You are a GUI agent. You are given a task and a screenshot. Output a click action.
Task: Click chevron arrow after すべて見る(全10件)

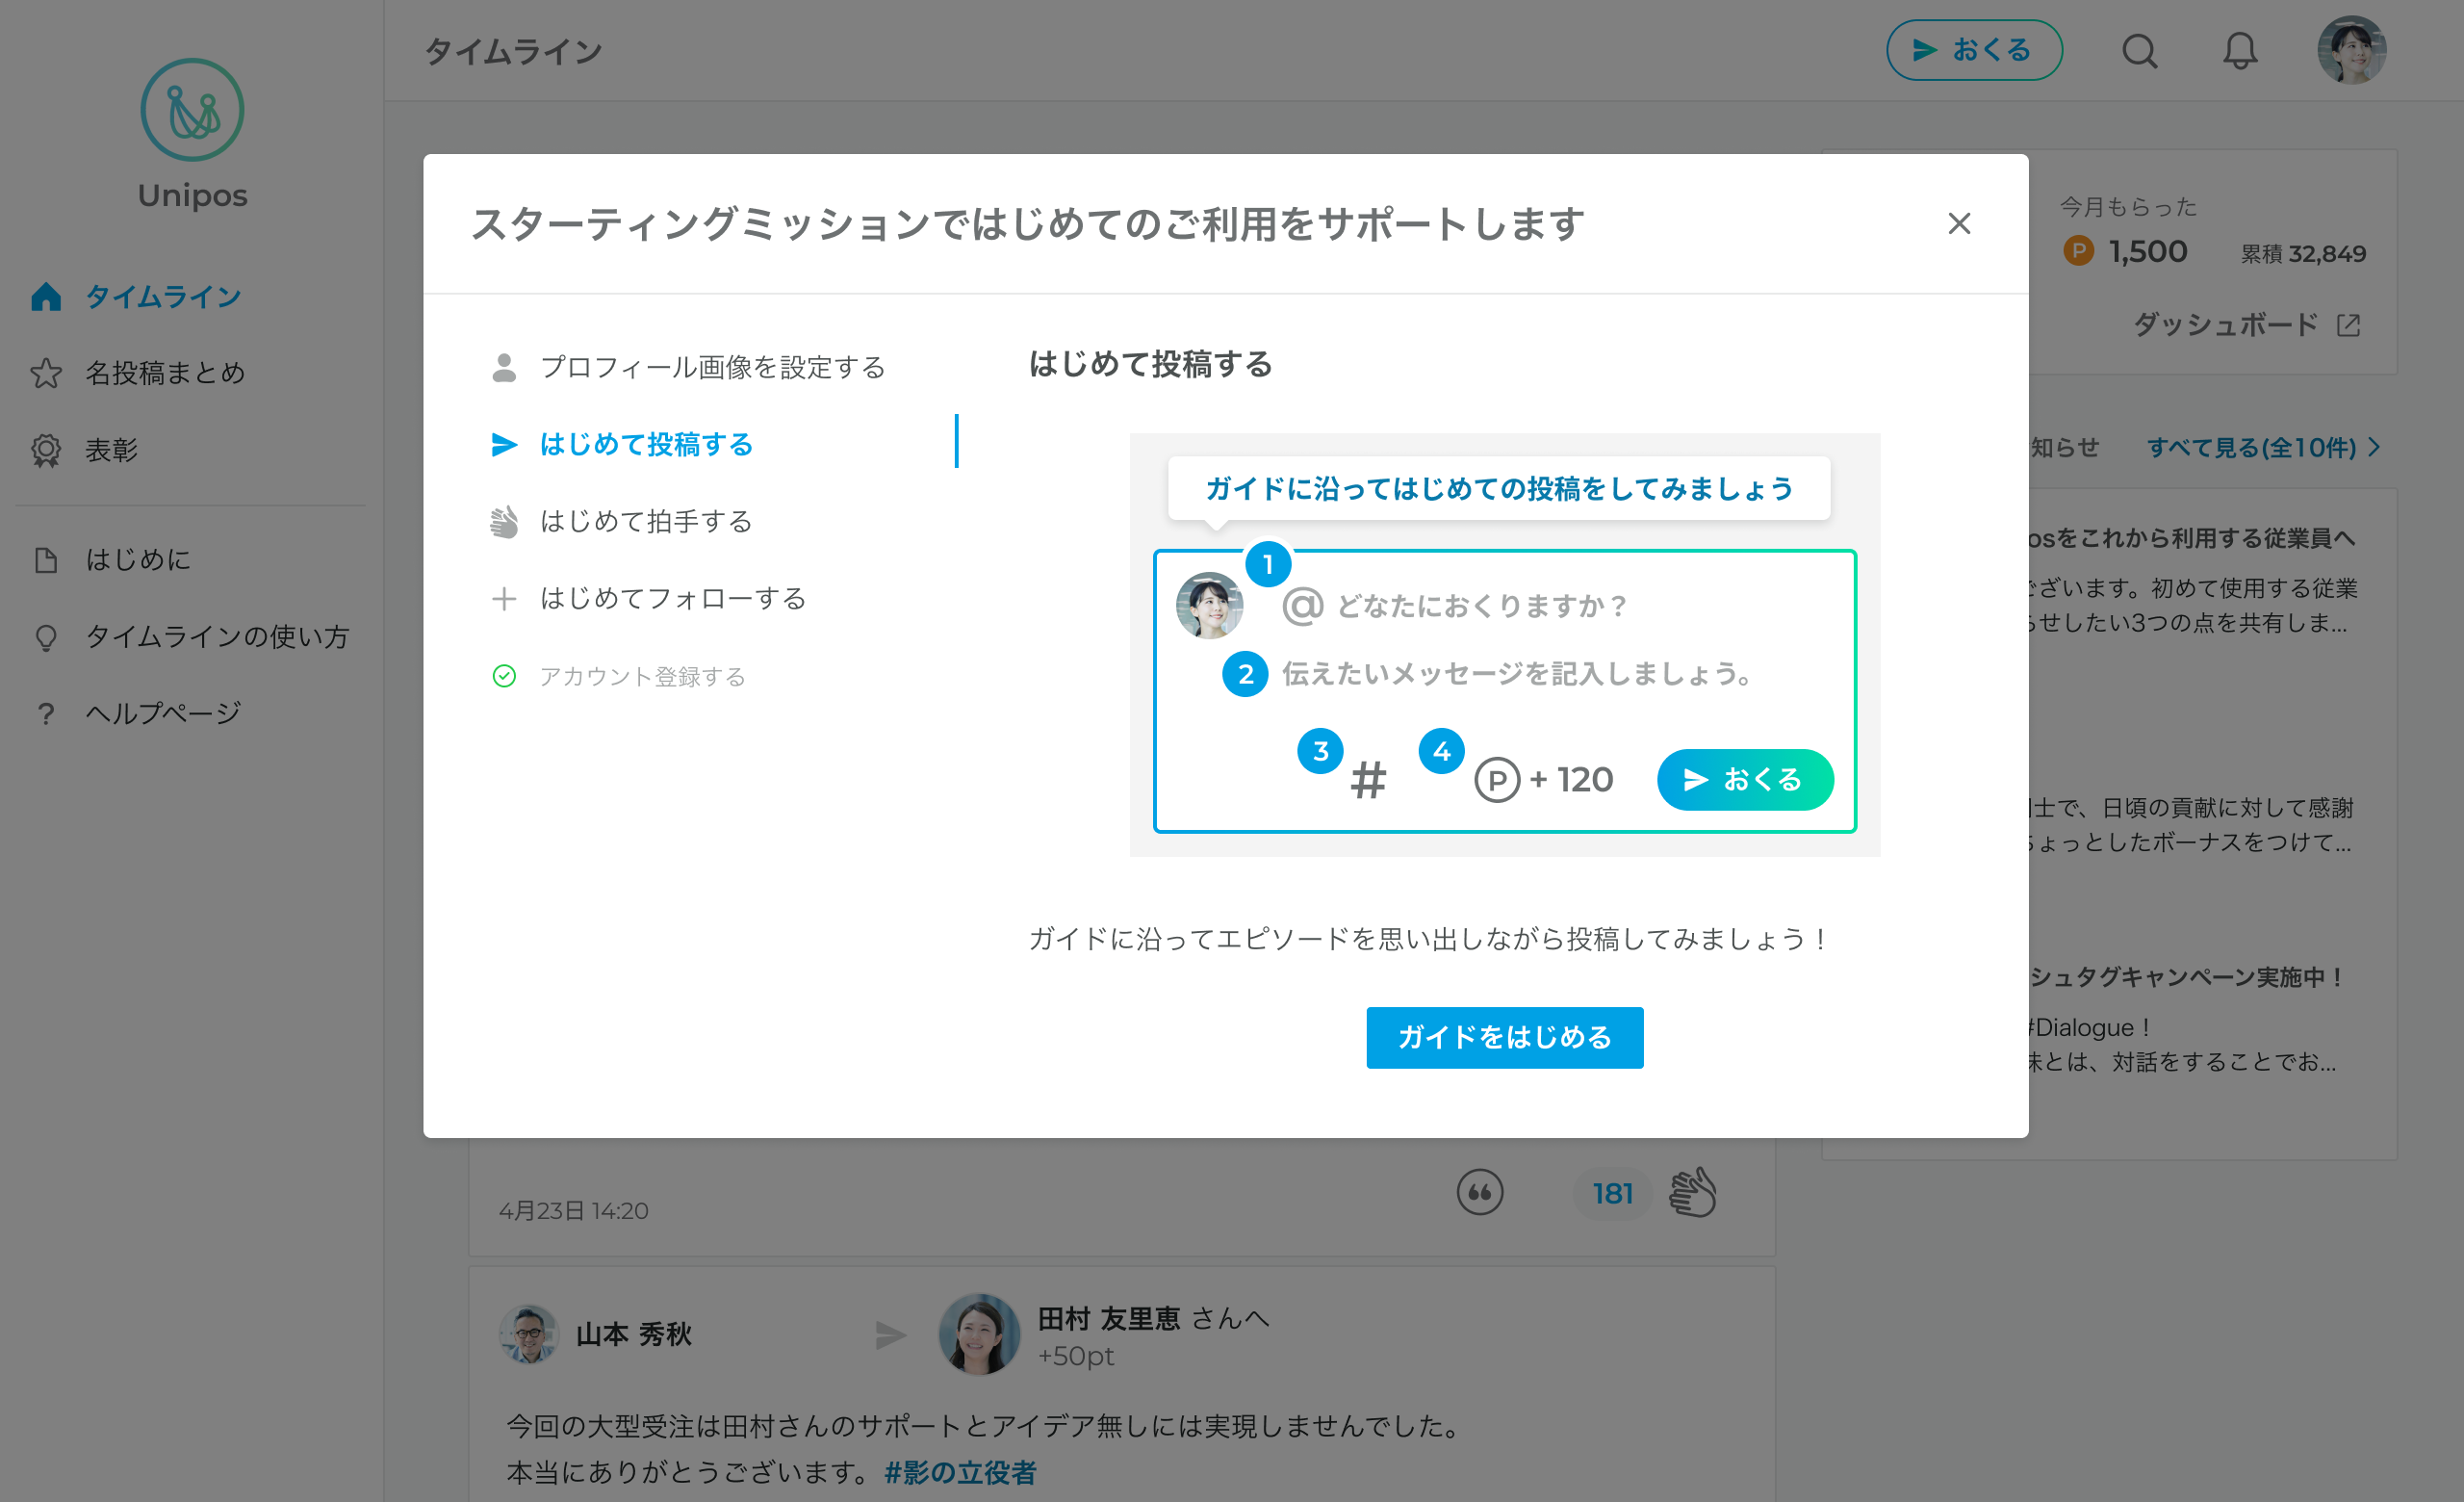pyautogui.click(x=2374, y=447)
